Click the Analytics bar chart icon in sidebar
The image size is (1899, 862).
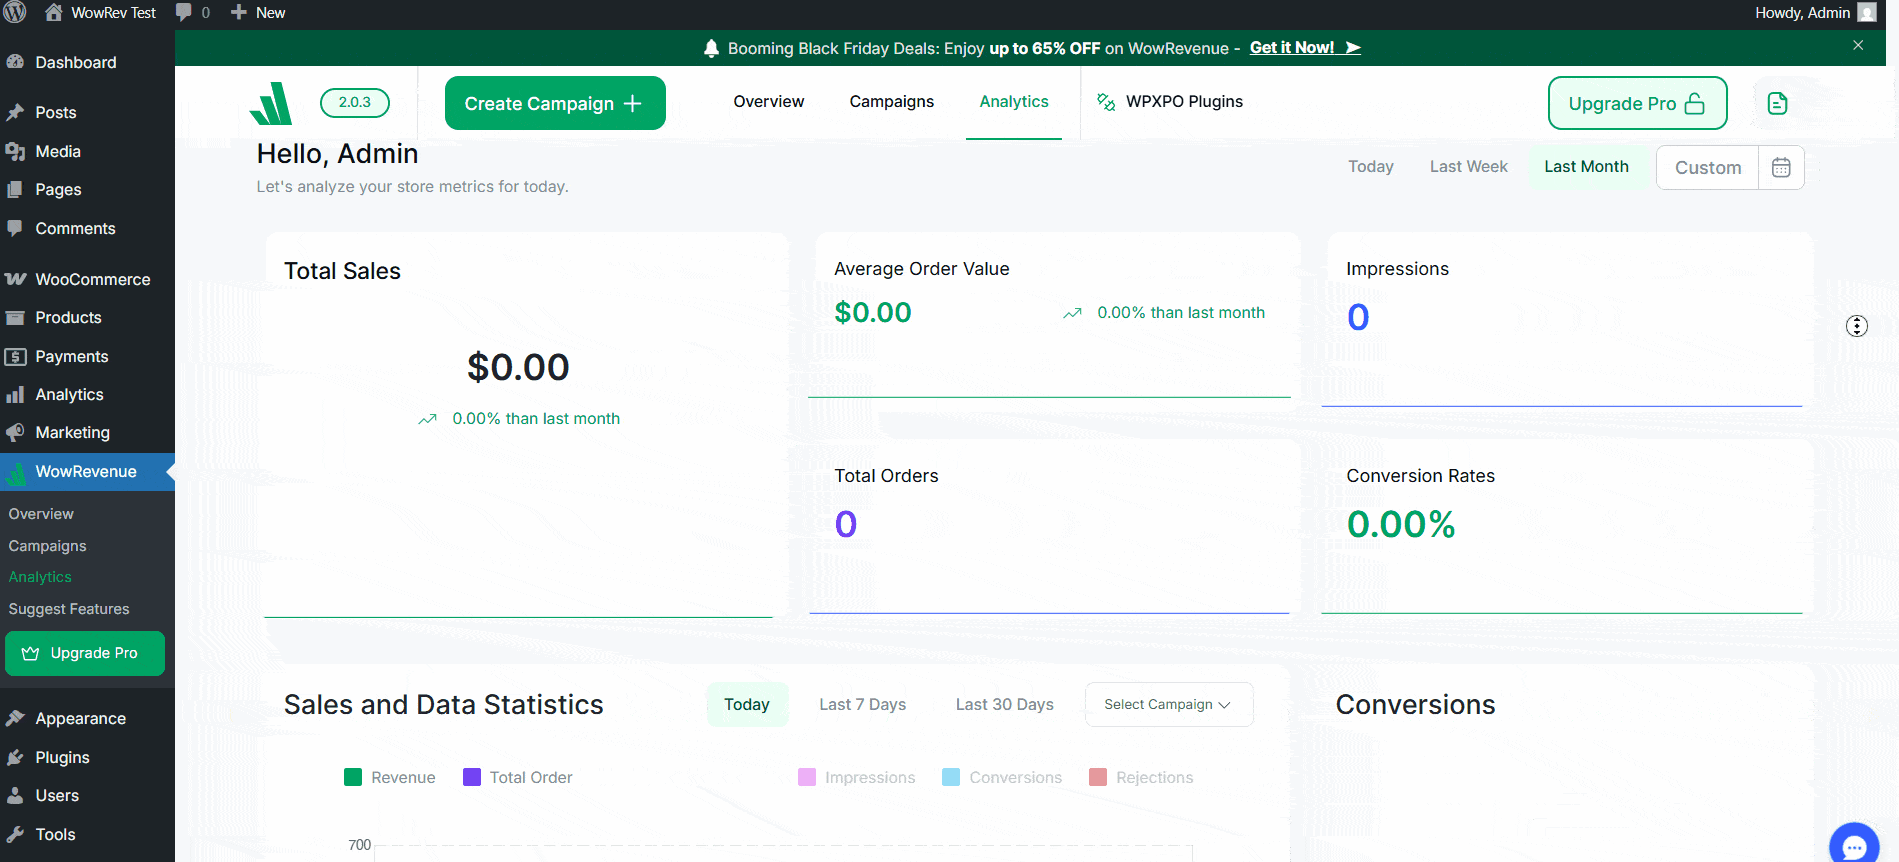[x=15, y=394]
